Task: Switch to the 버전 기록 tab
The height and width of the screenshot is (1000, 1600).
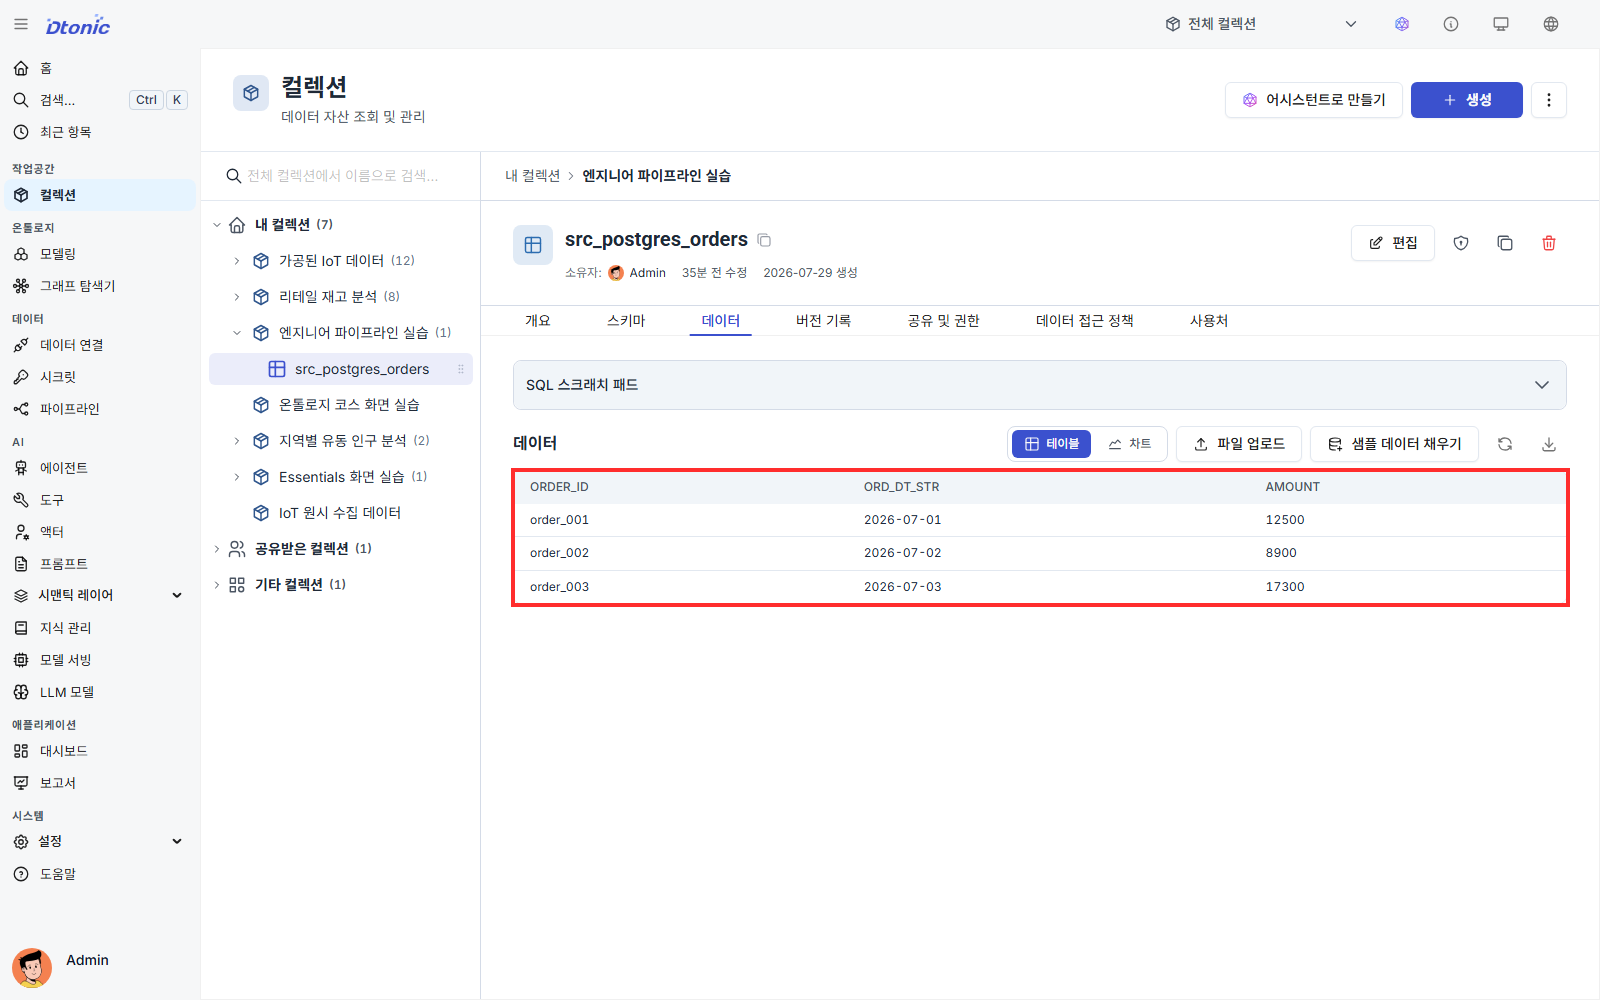Action: click(823, 321)
